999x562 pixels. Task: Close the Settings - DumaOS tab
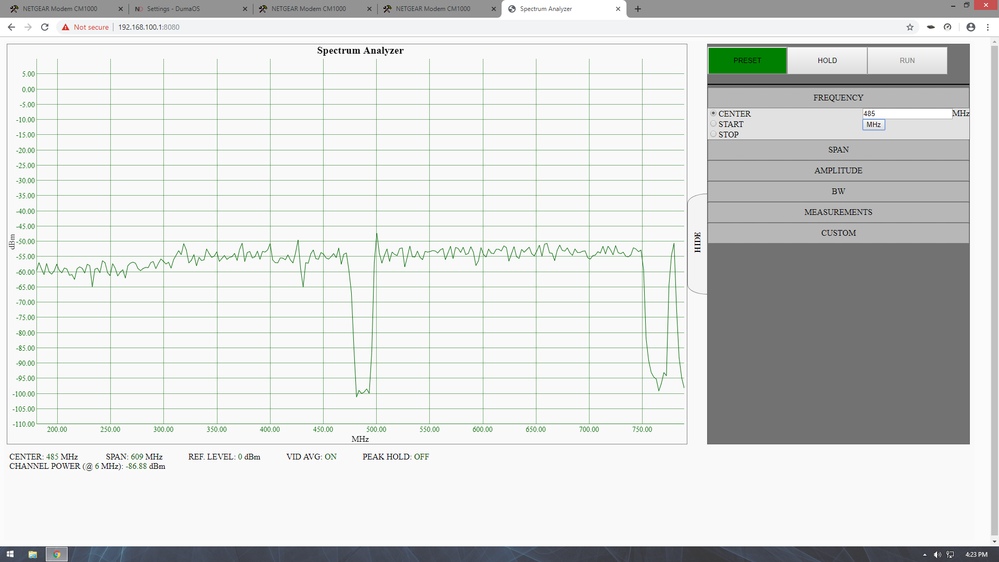245,9
